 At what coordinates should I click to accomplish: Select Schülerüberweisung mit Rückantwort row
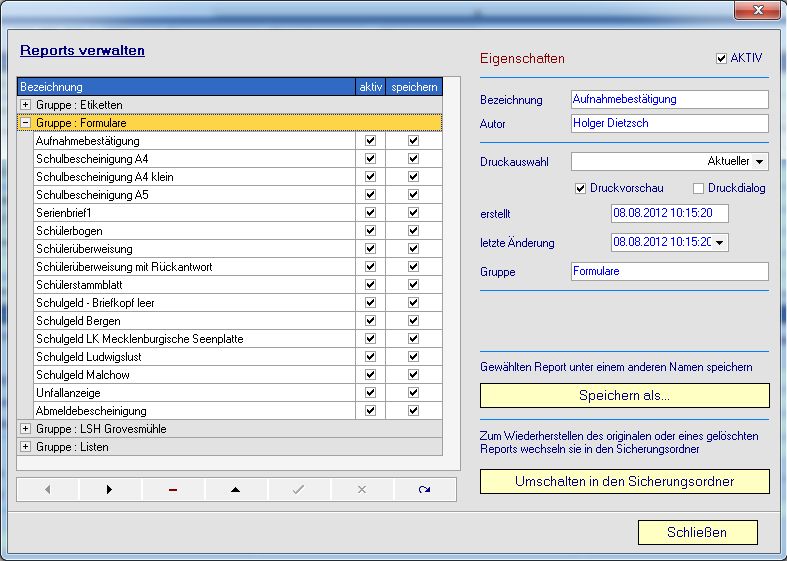pos(194,267)
